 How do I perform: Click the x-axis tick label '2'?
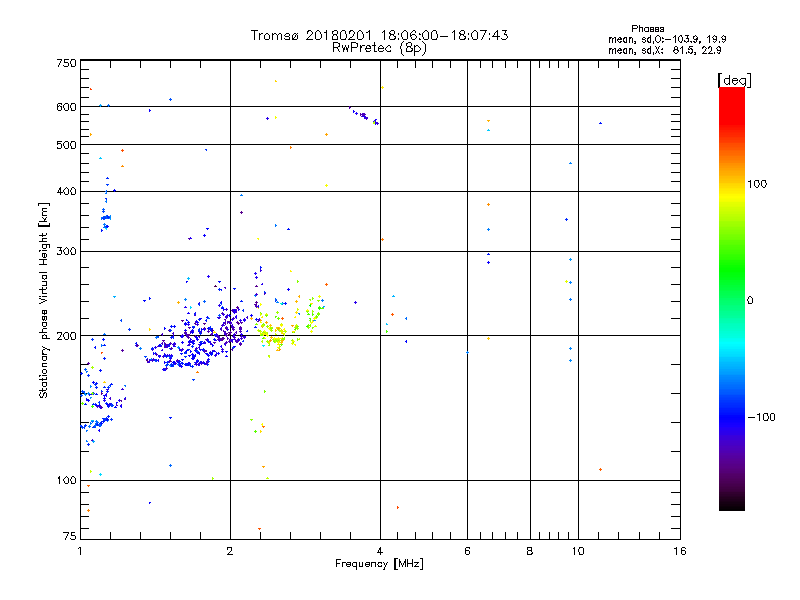point(230,551)
